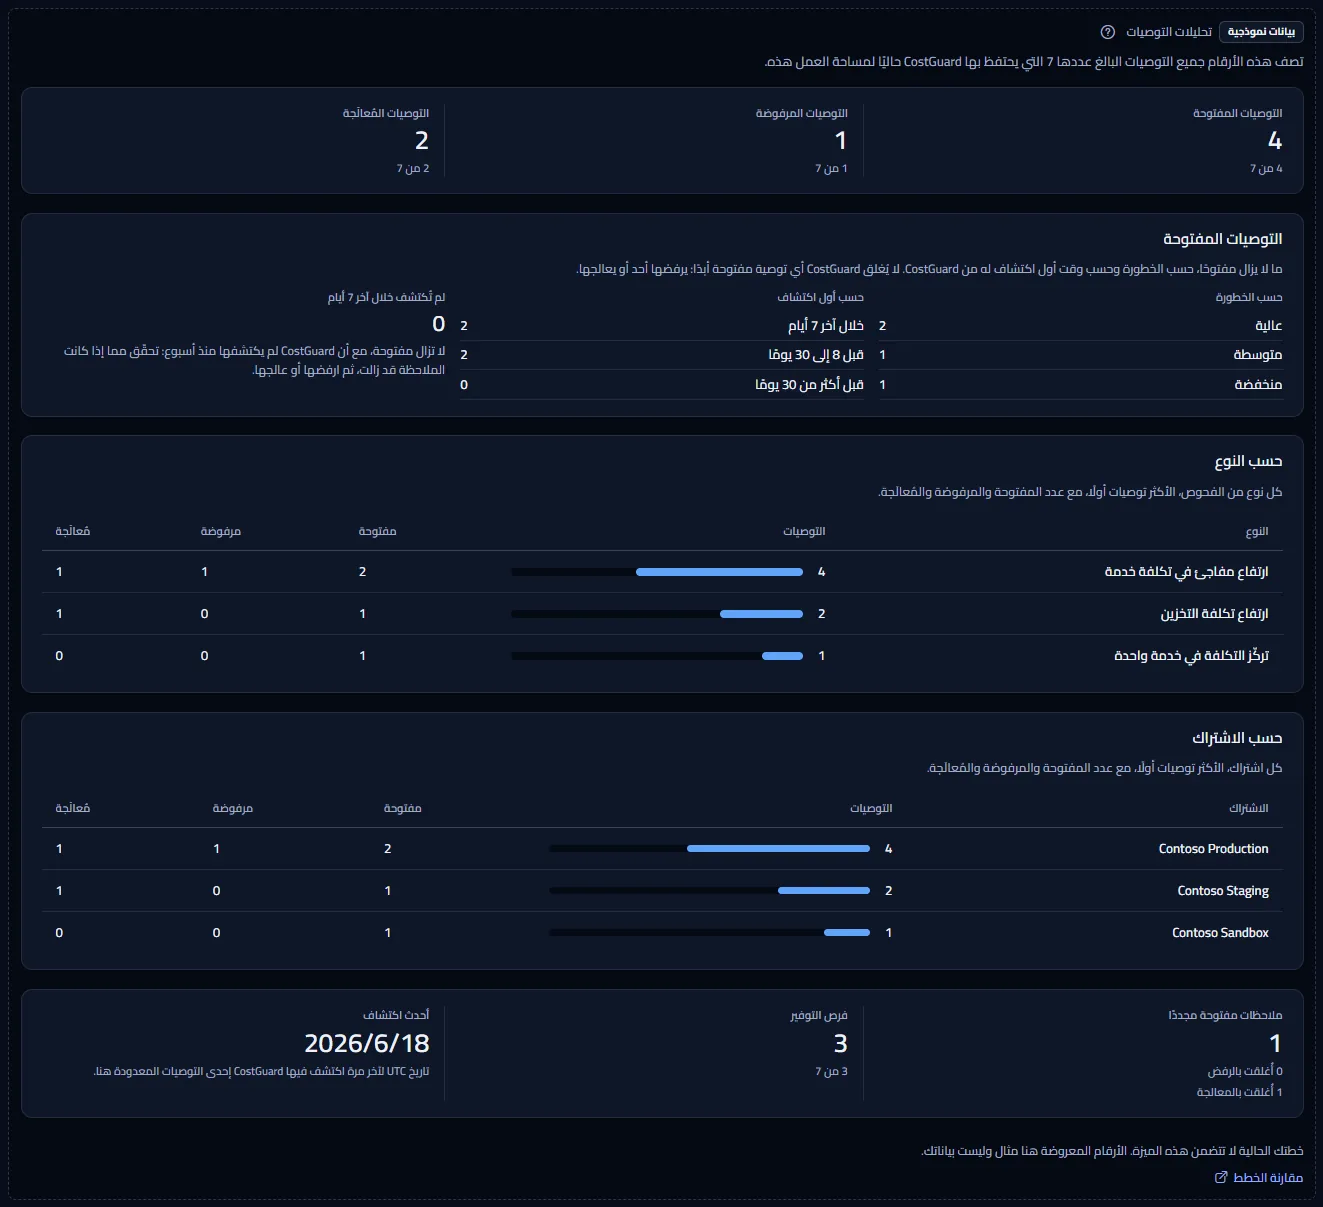Click the external-link icon next to مقارنة الخطط
The height and width of the screenshot is (1207, 1323).
point(1221,1177)
